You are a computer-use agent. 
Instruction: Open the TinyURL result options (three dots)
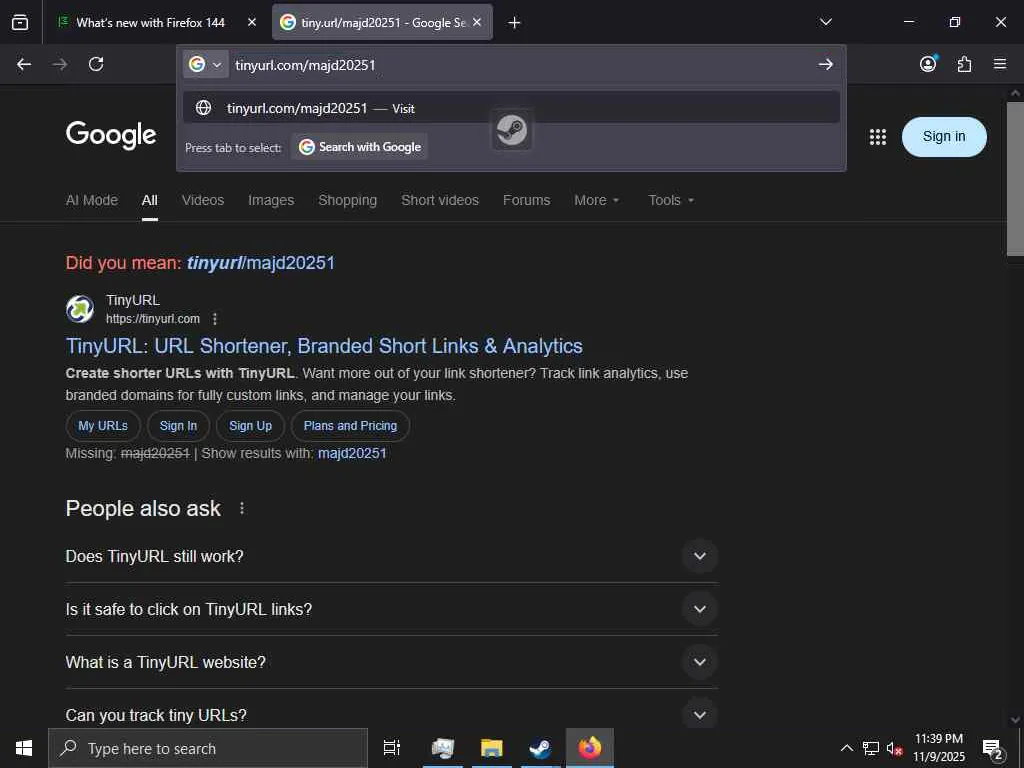tap(215, 319)
